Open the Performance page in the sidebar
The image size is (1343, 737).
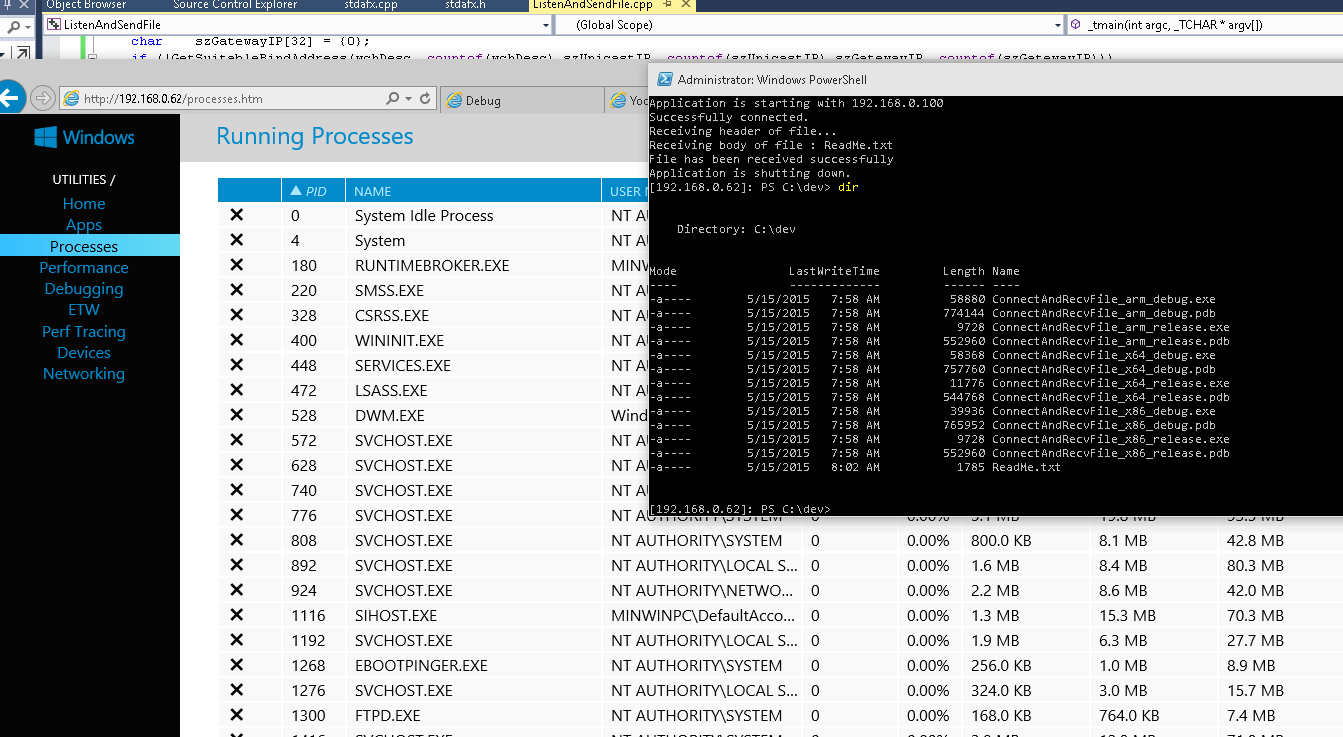(84, 267)
